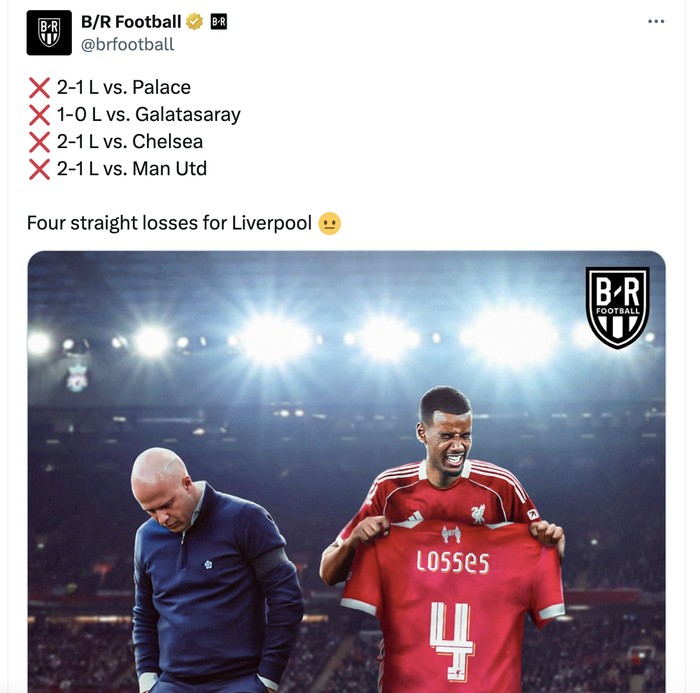Screen dimensions: 700x693
Task: Click the 'Four straight losses for Liverpool' text
Action: click(x=169, y=223)
